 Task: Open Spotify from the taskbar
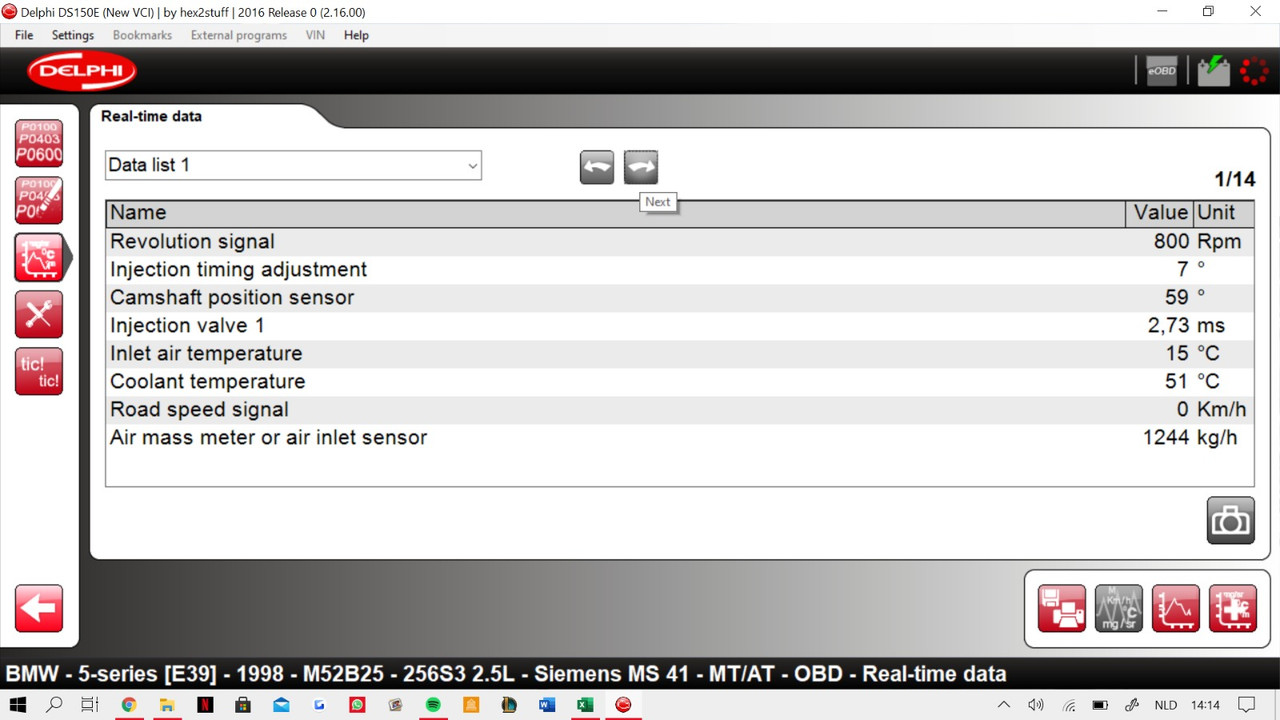pos(433,705)
